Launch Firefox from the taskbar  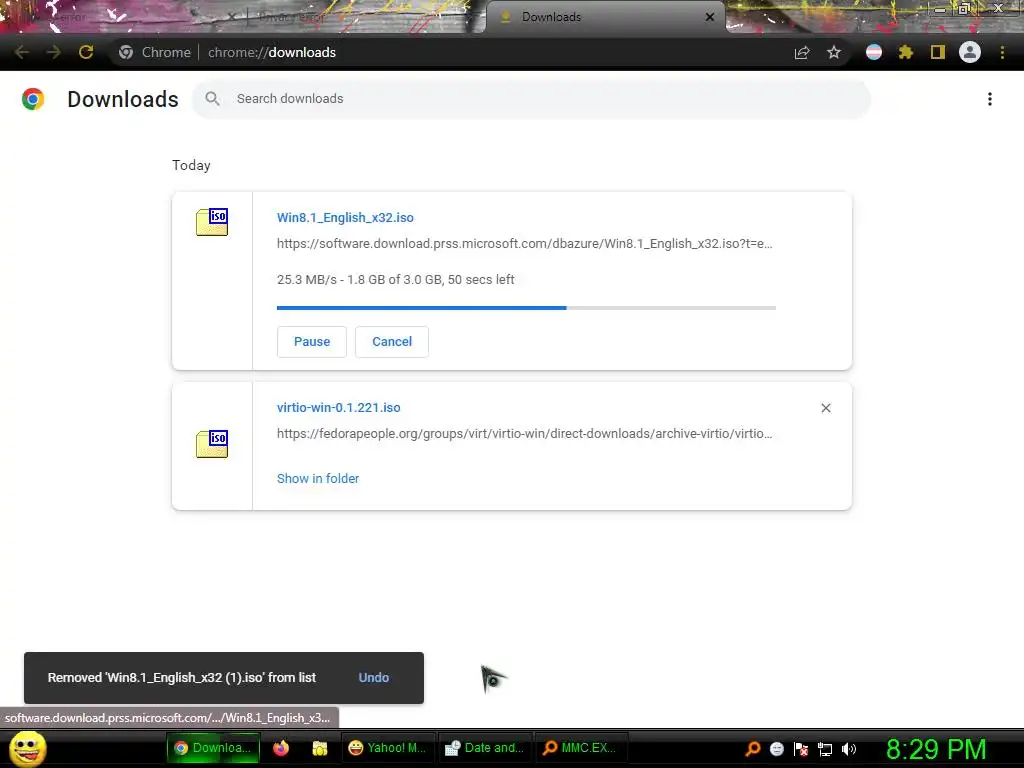pos(281,748)
